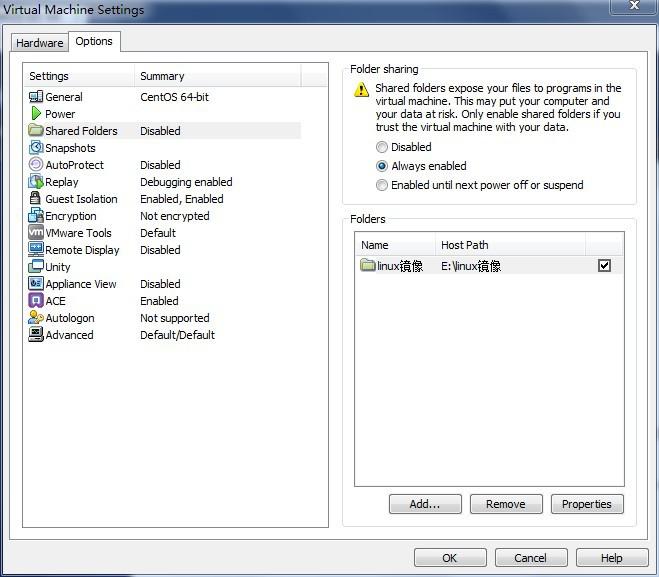
Task: Choose the Always enabled radio button
Action: click(x=382, y=166)
